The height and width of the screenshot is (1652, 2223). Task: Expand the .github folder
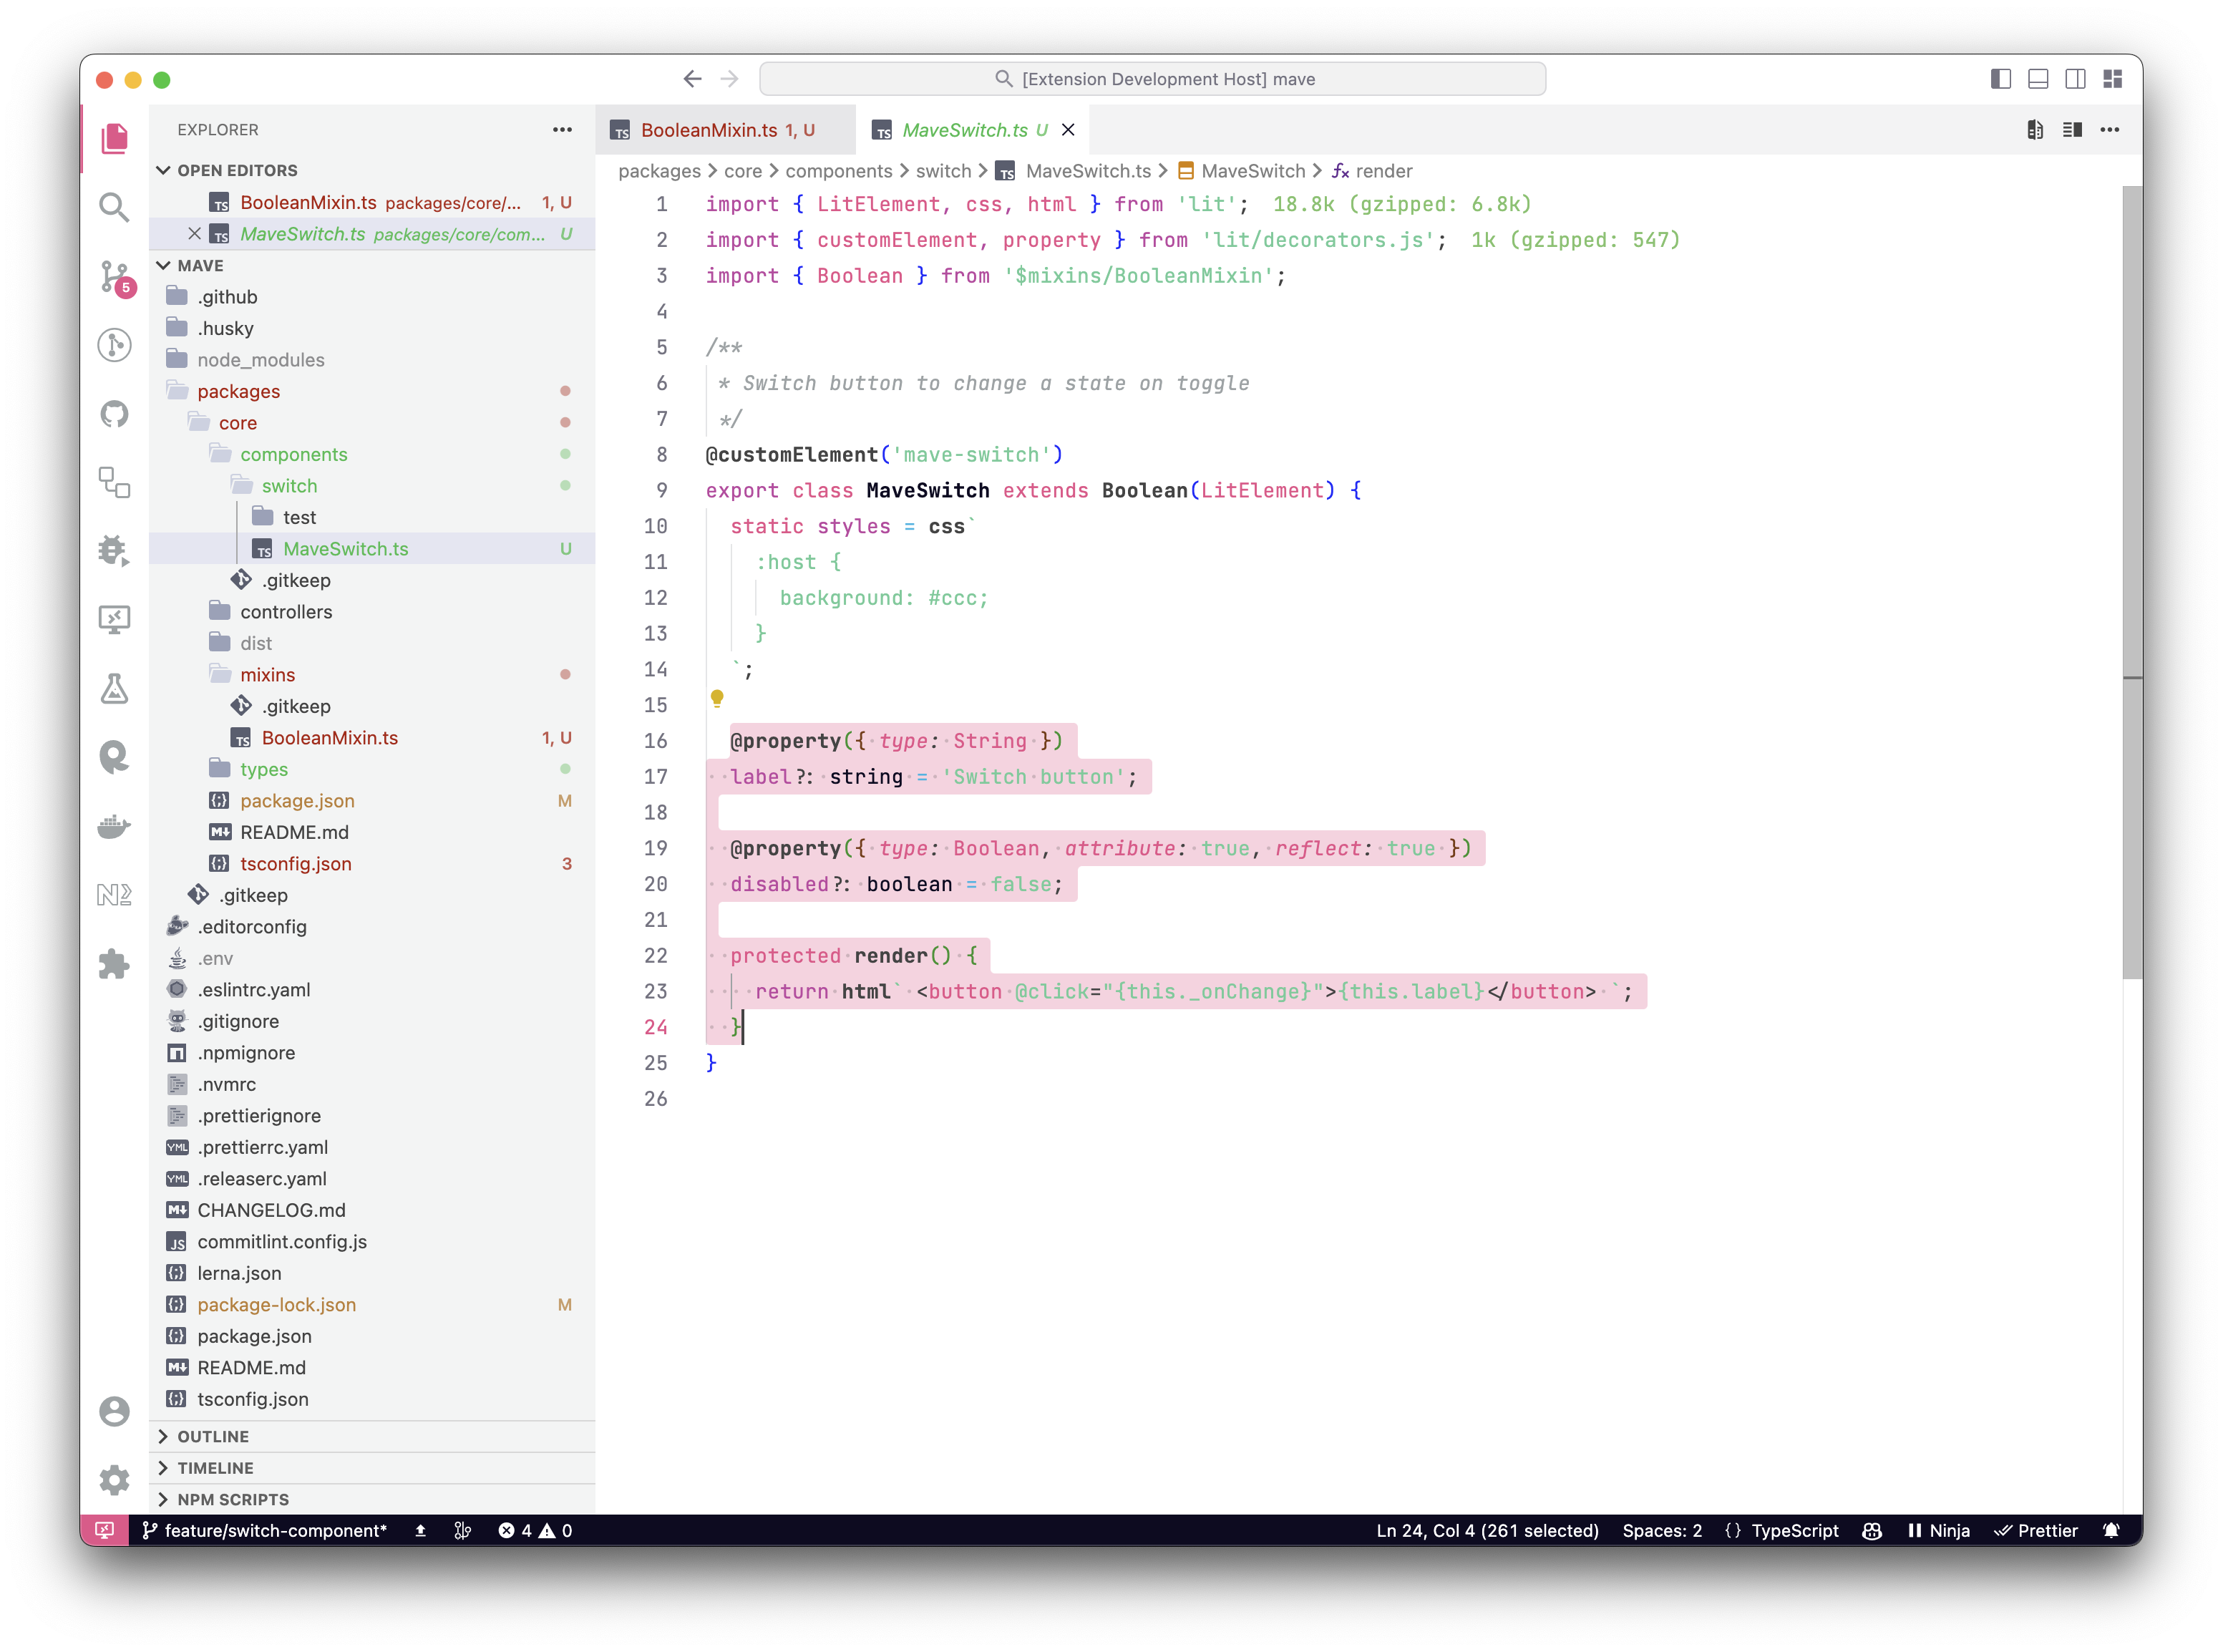point(372,297)
